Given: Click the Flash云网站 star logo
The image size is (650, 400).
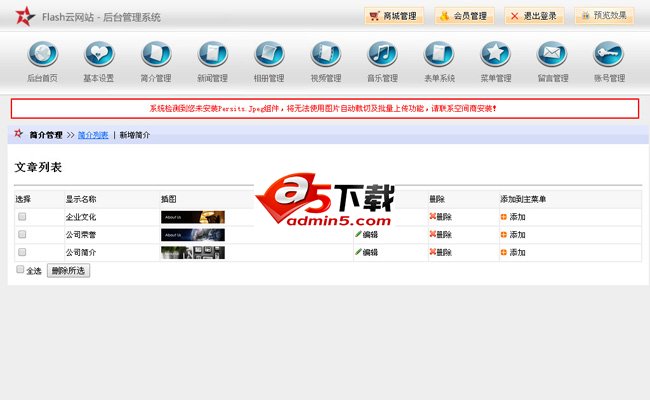Looking at the screenshot, I should click(x=25, y=16).
